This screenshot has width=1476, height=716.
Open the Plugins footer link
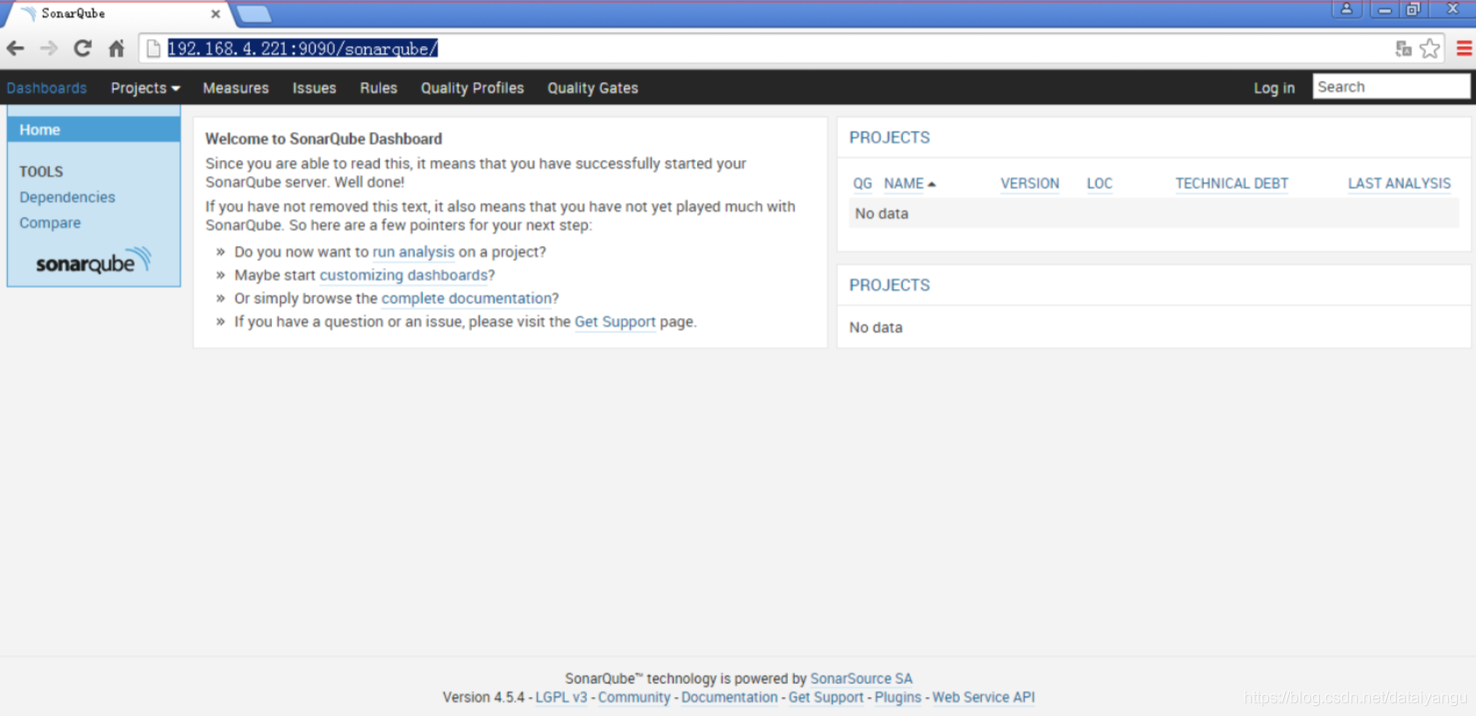[x=898, y=698]
